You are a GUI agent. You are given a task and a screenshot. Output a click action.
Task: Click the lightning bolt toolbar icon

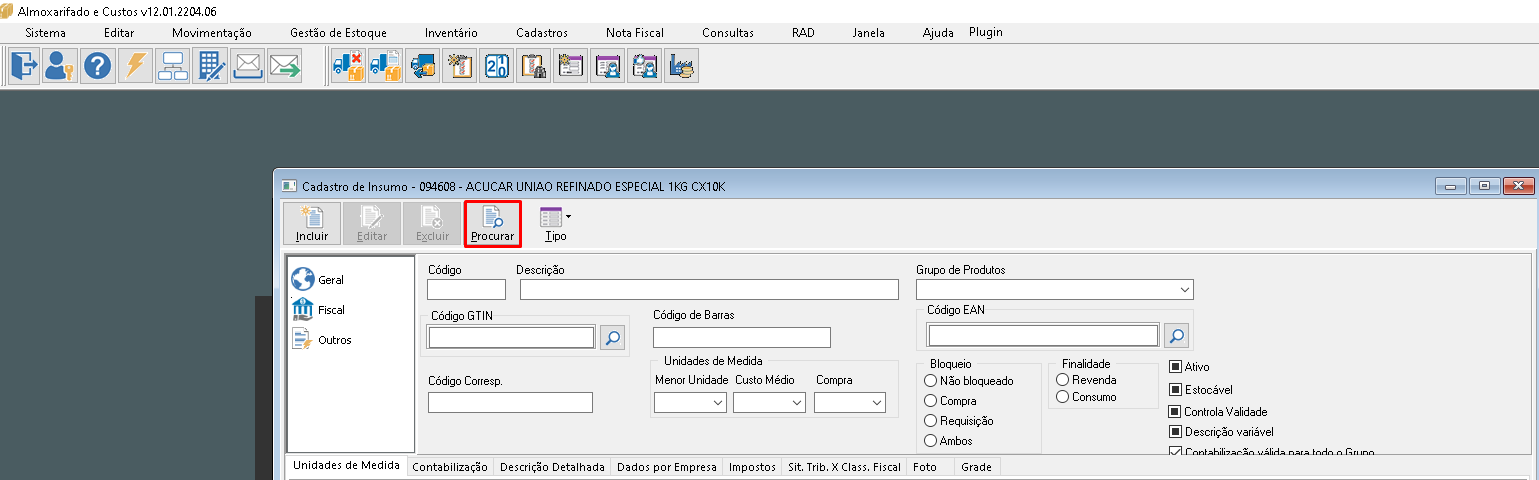coord(135,66)
